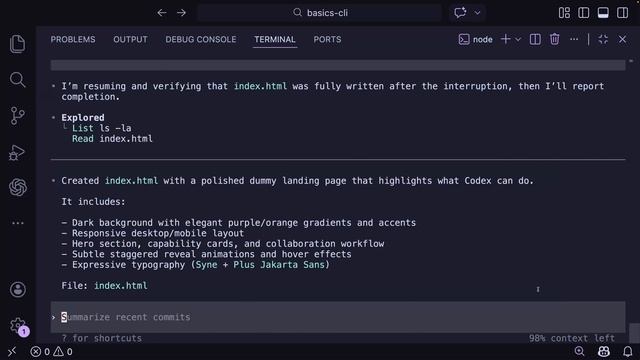Open the Search view in activity bar
The image size is (640, 360).
coord(18,80)
